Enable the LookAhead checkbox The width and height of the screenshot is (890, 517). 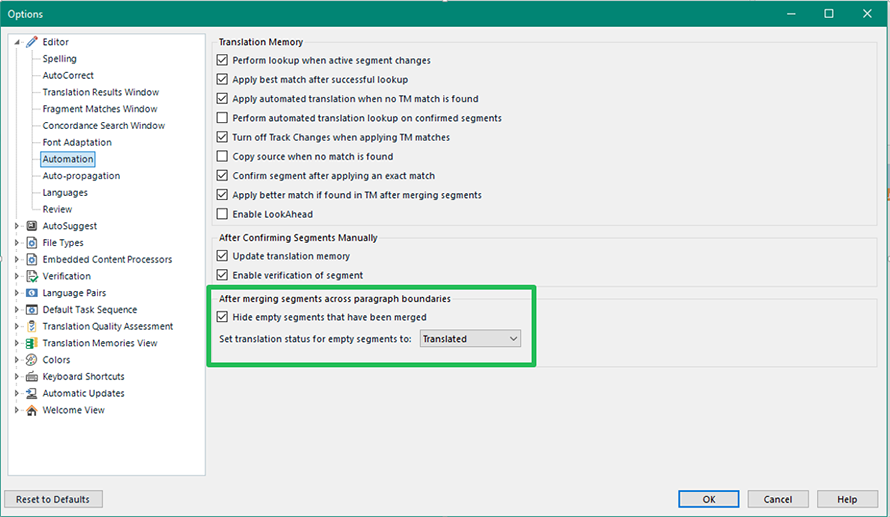(x=223, y=214)
